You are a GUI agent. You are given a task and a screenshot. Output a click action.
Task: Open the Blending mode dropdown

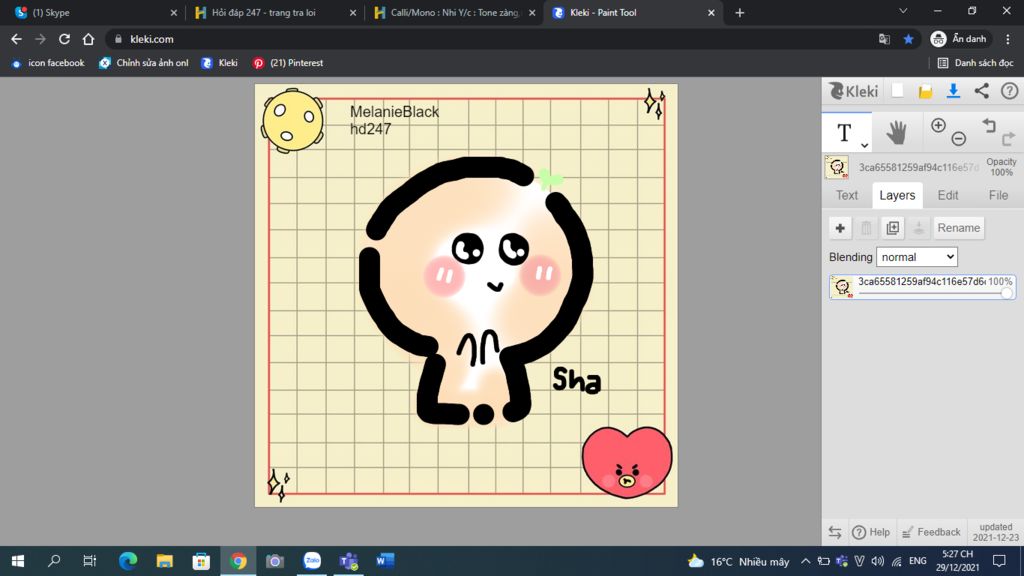pyautogui.click(x=917, y=257)
